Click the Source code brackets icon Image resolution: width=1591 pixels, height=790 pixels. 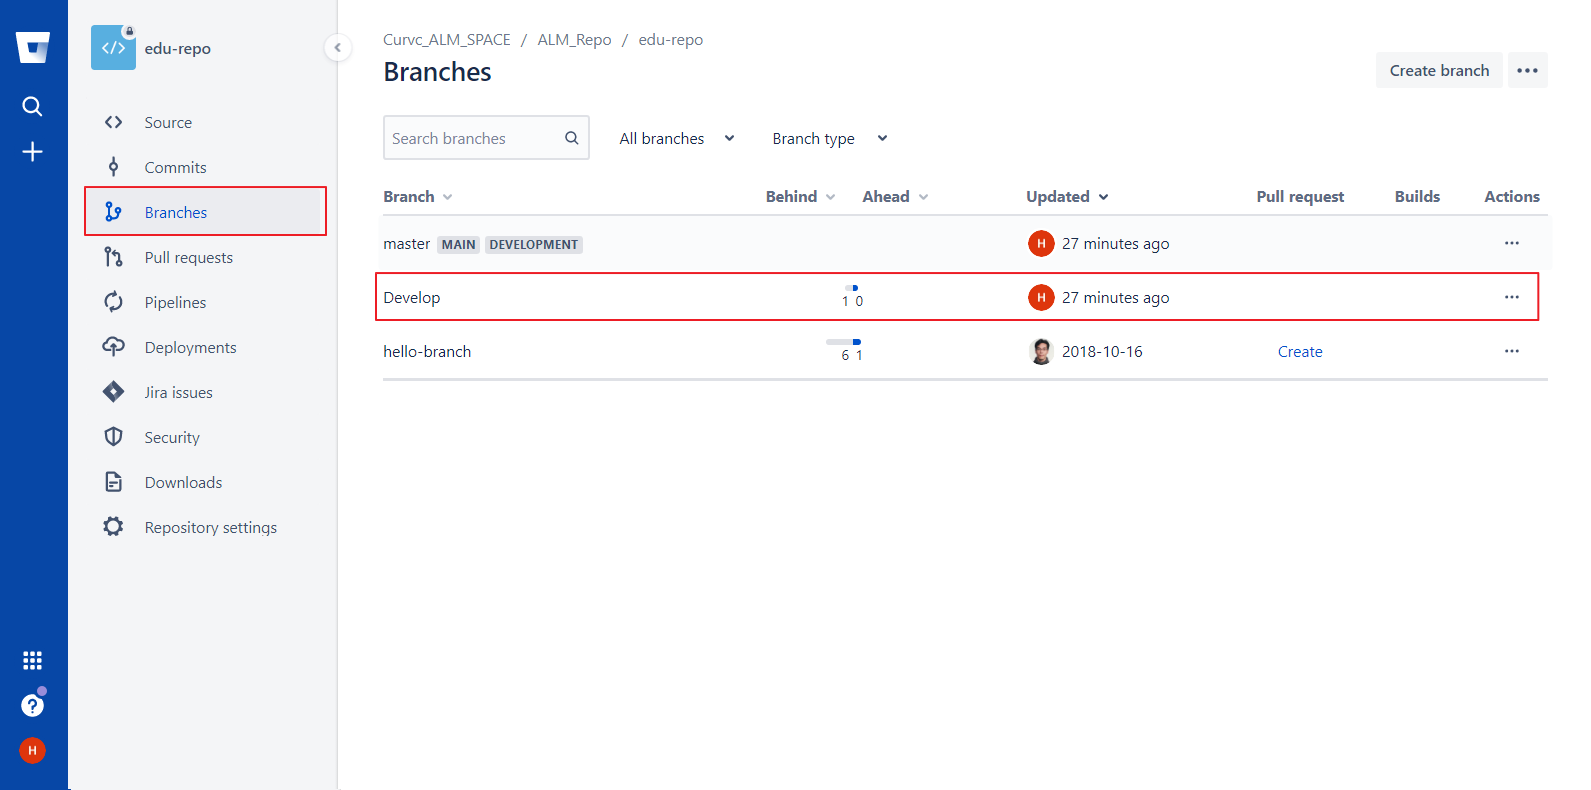tap(113, 122)
